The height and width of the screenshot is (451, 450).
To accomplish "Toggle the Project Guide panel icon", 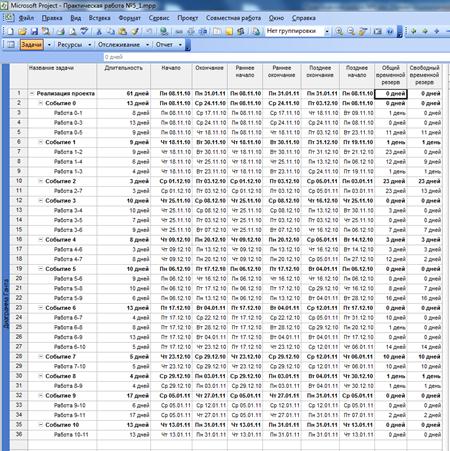I will (x=11, y=44).
